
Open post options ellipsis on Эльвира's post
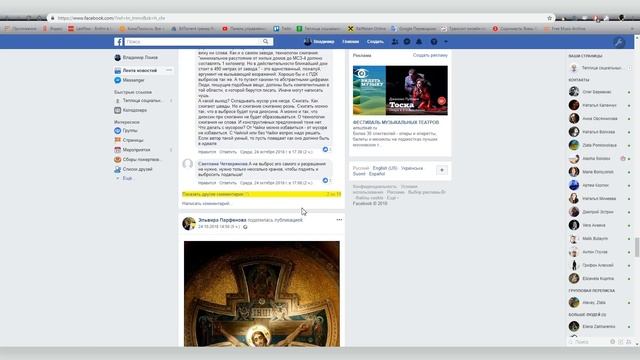pyautogui.click(x=339, y=220)
